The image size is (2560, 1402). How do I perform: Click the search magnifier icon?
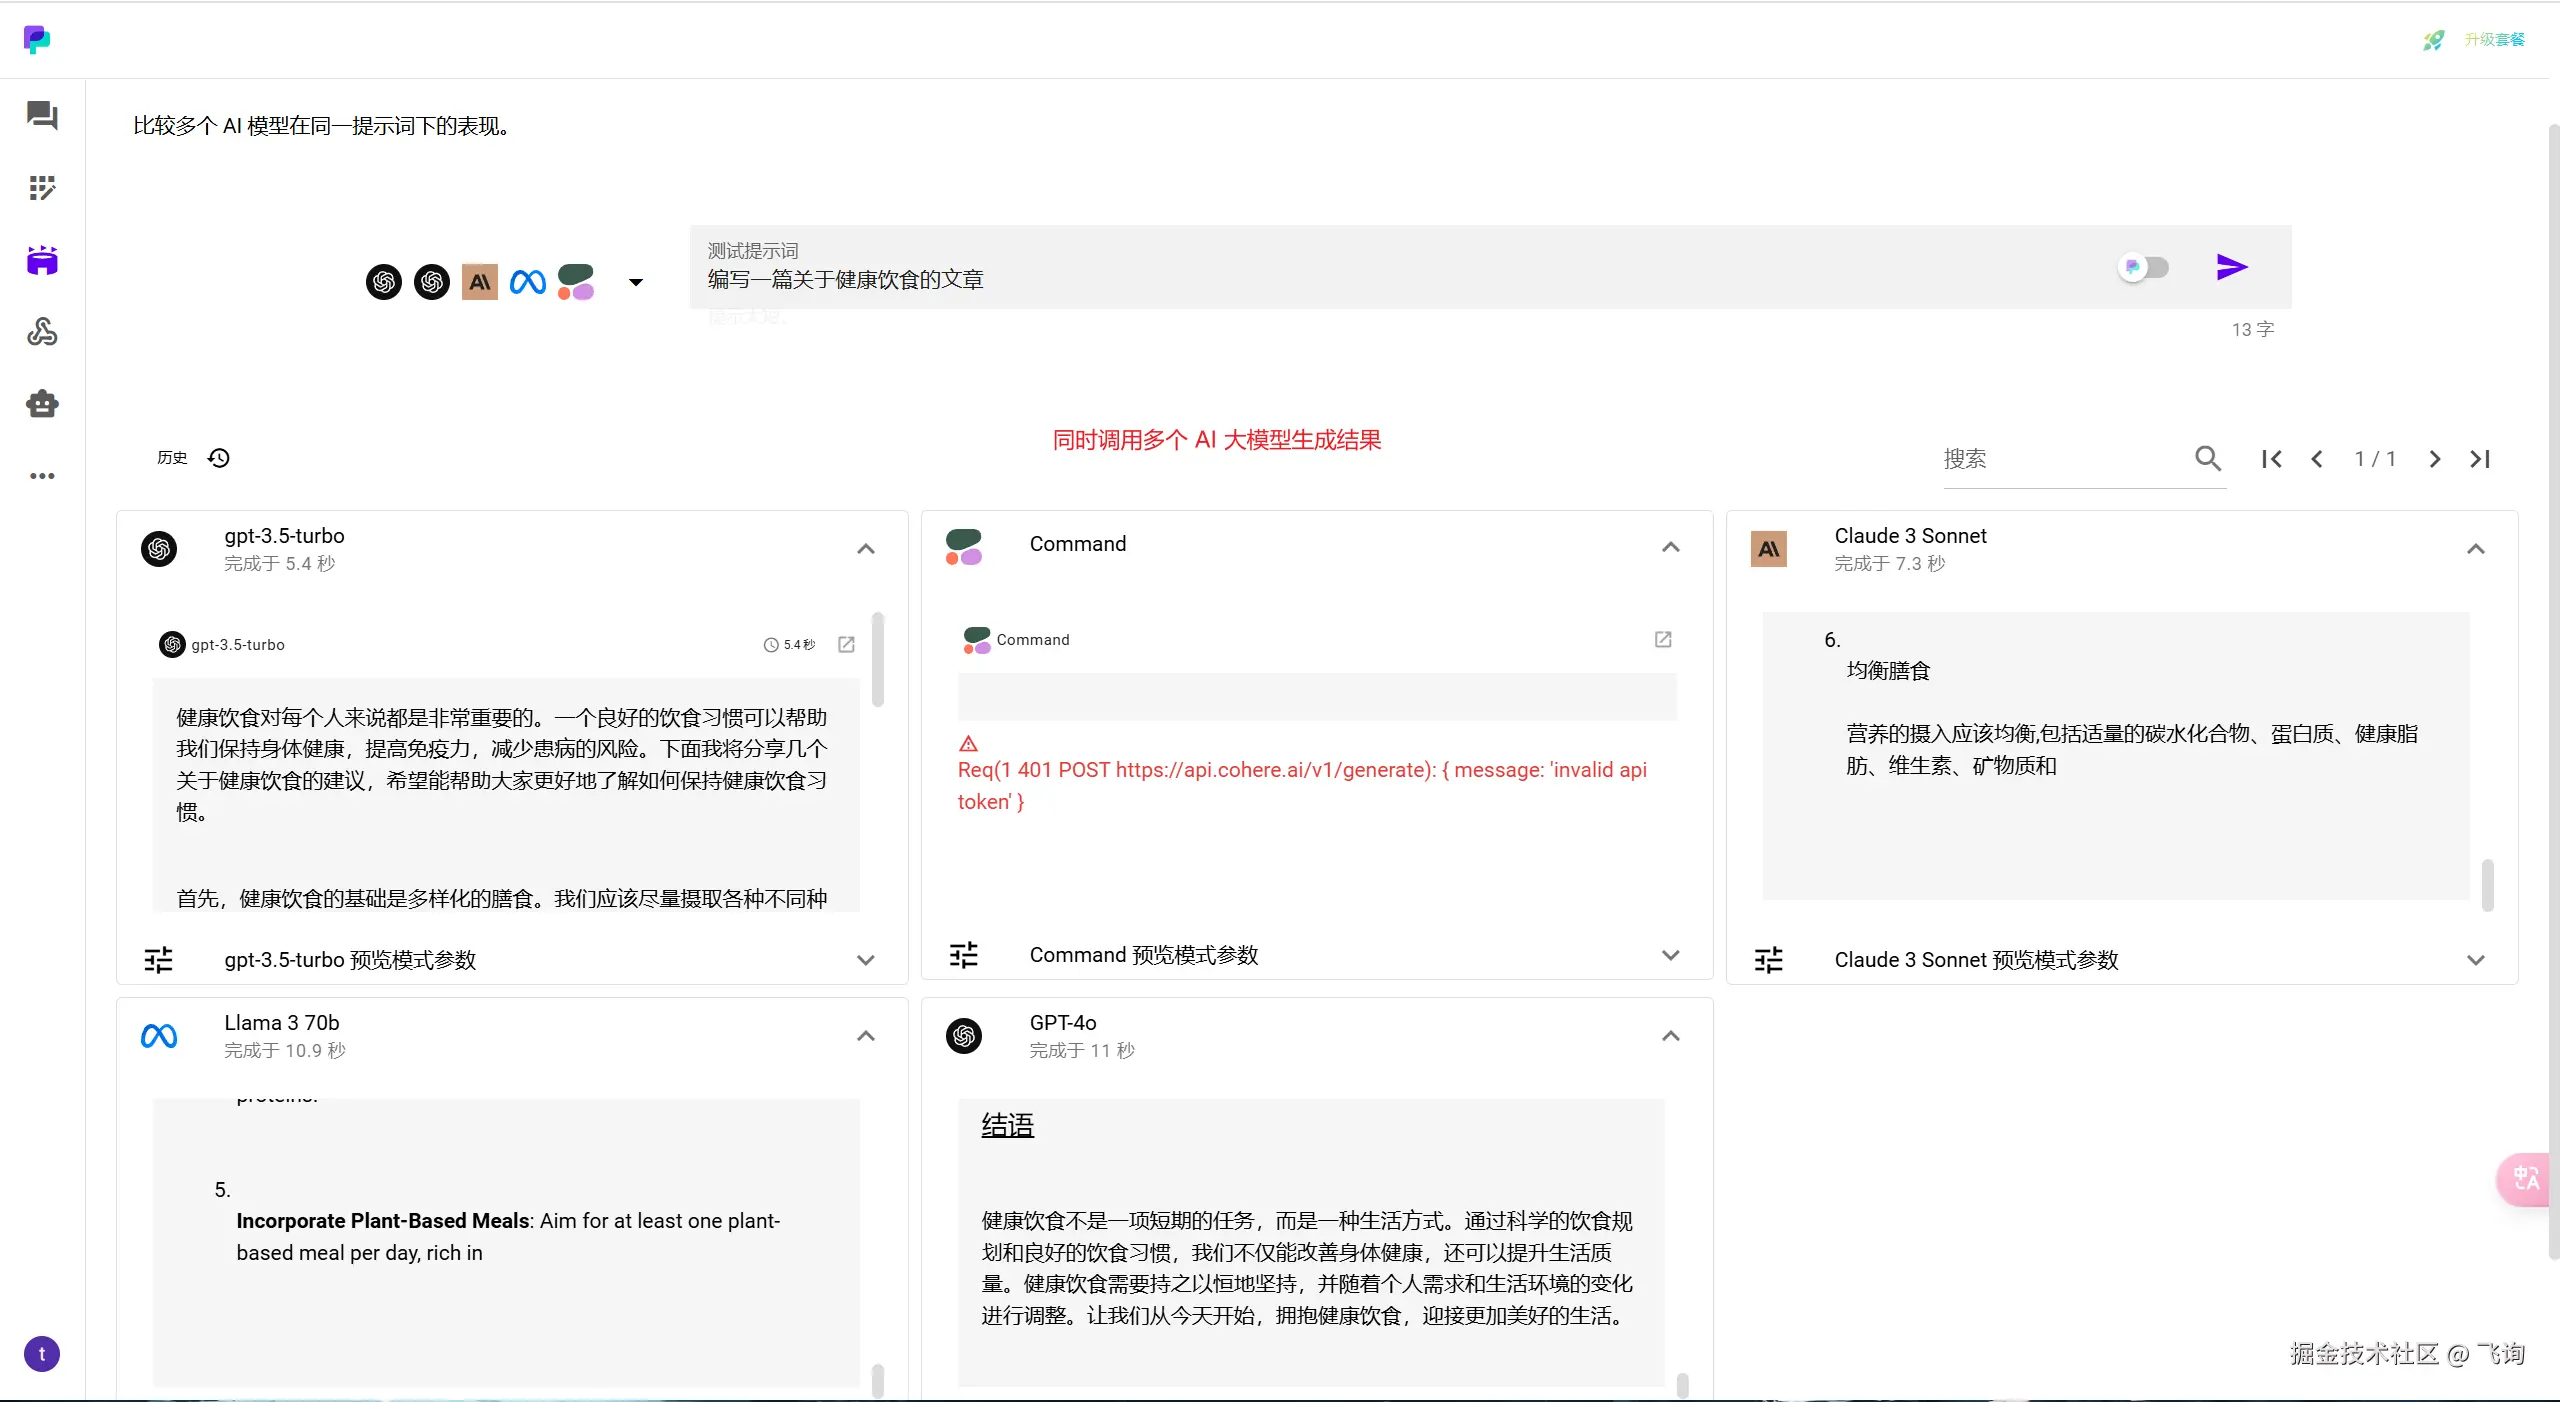click(x=2208, y=459)
